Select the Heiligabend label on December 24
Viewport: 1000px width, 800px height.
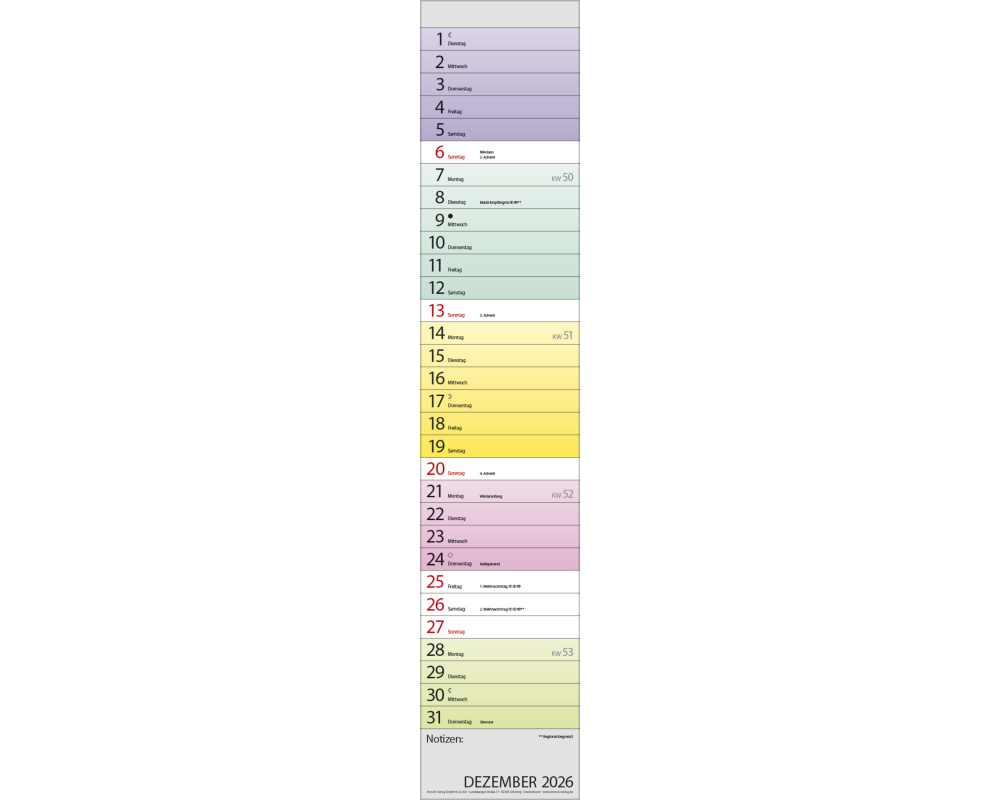click(x=489, y=564)
